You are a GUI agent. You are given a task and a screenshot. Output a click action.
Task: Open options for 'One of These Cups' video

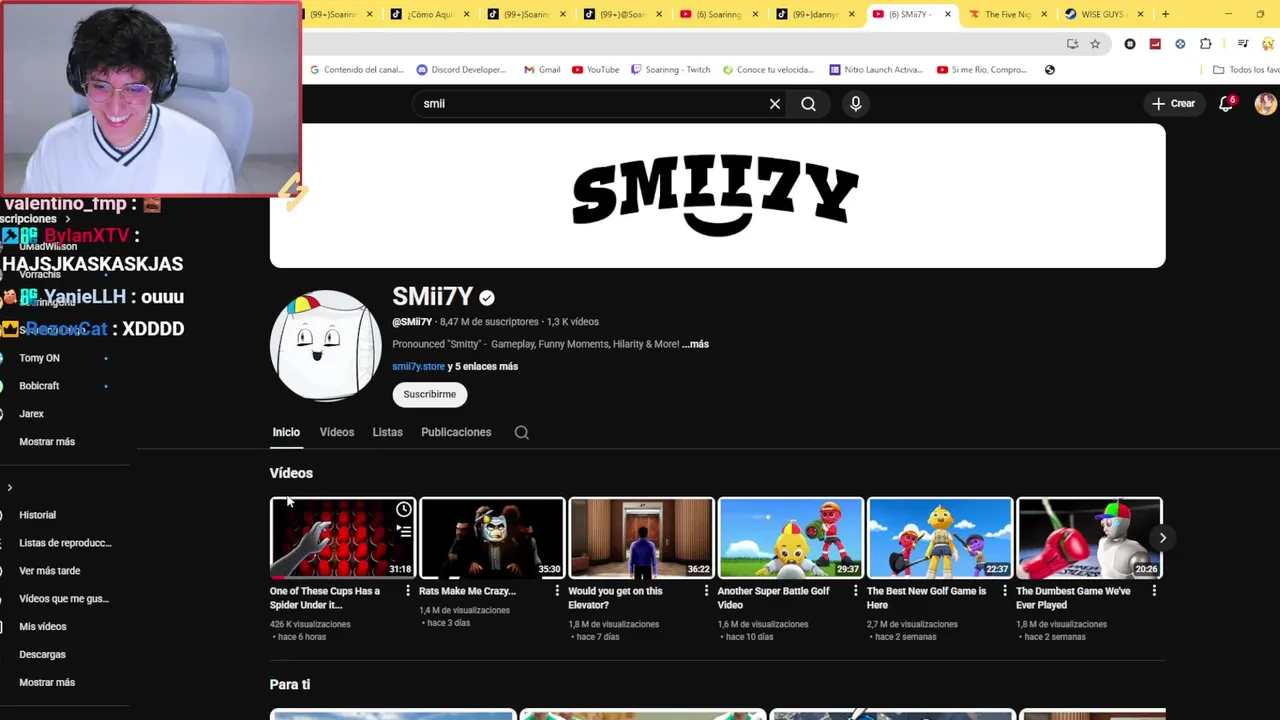407,591
